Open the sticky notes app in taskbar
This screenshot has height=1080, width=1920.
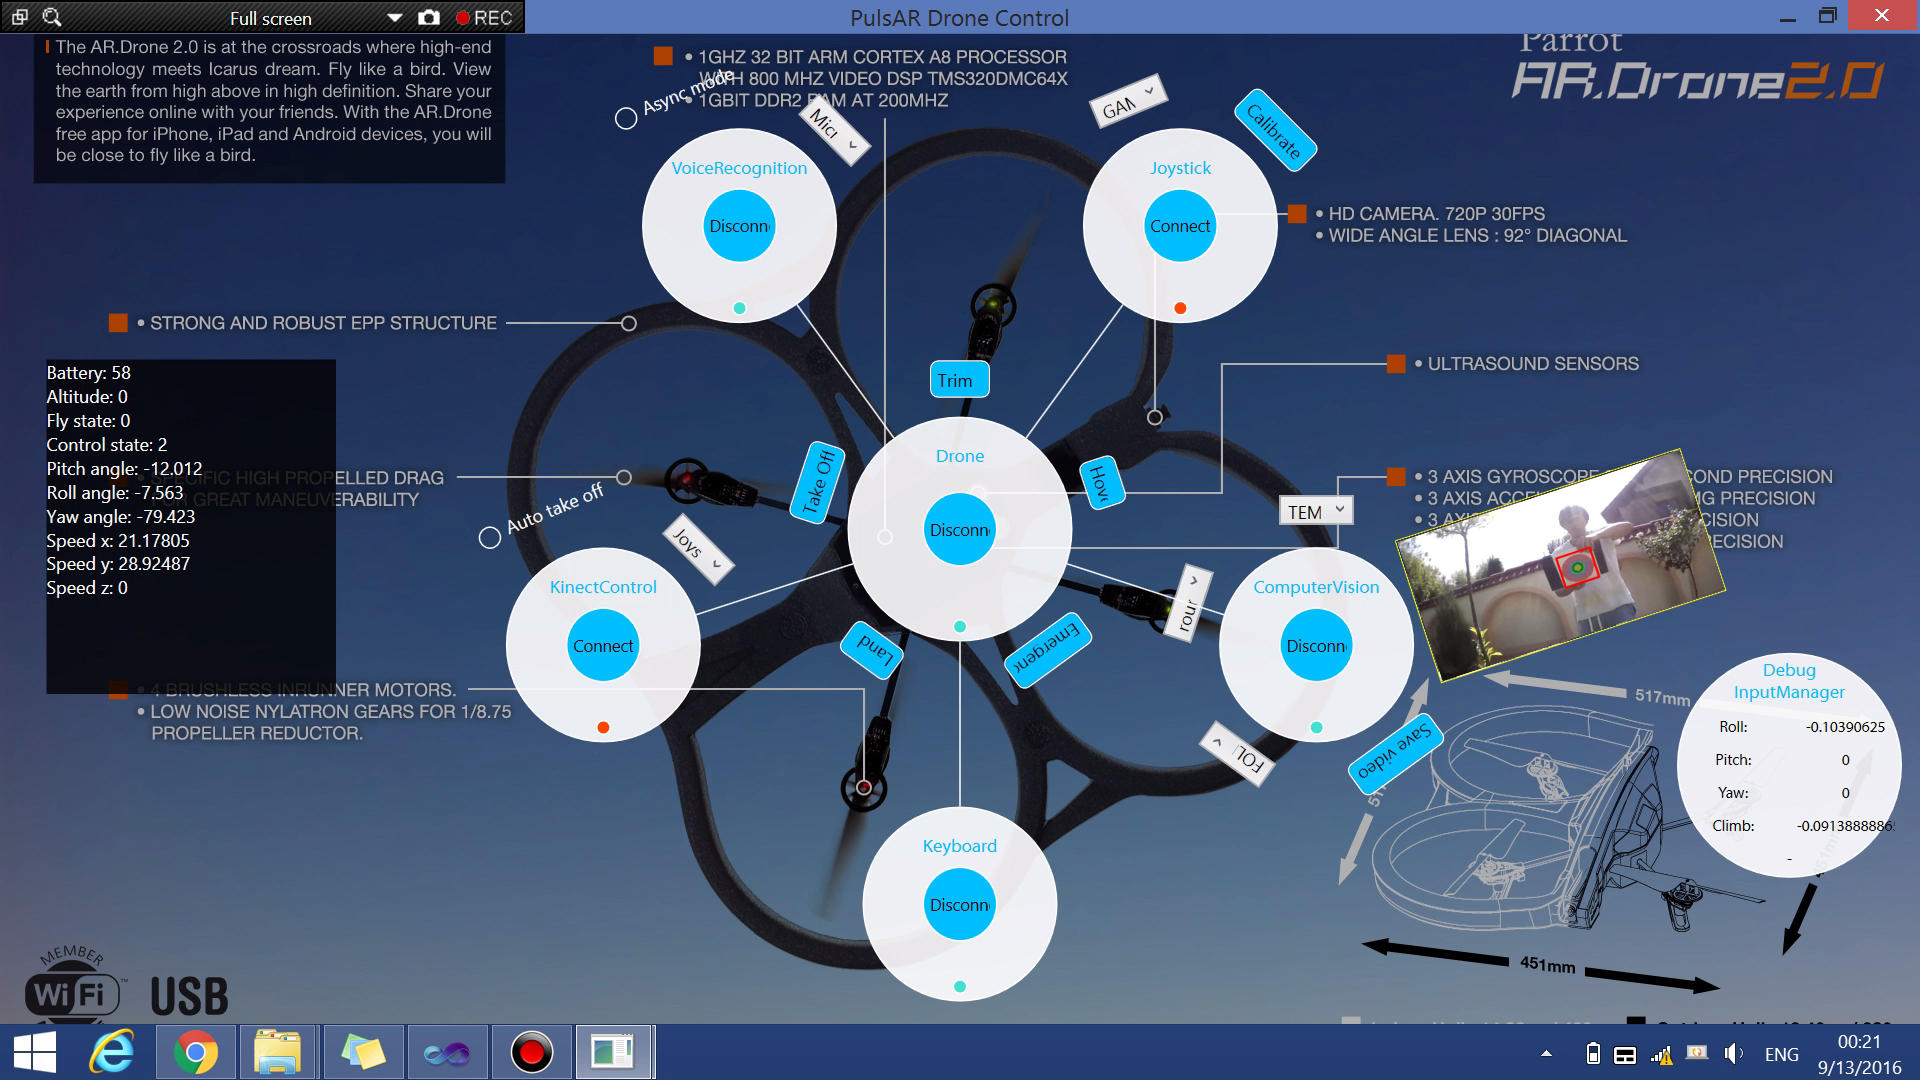coord(362,1053)
